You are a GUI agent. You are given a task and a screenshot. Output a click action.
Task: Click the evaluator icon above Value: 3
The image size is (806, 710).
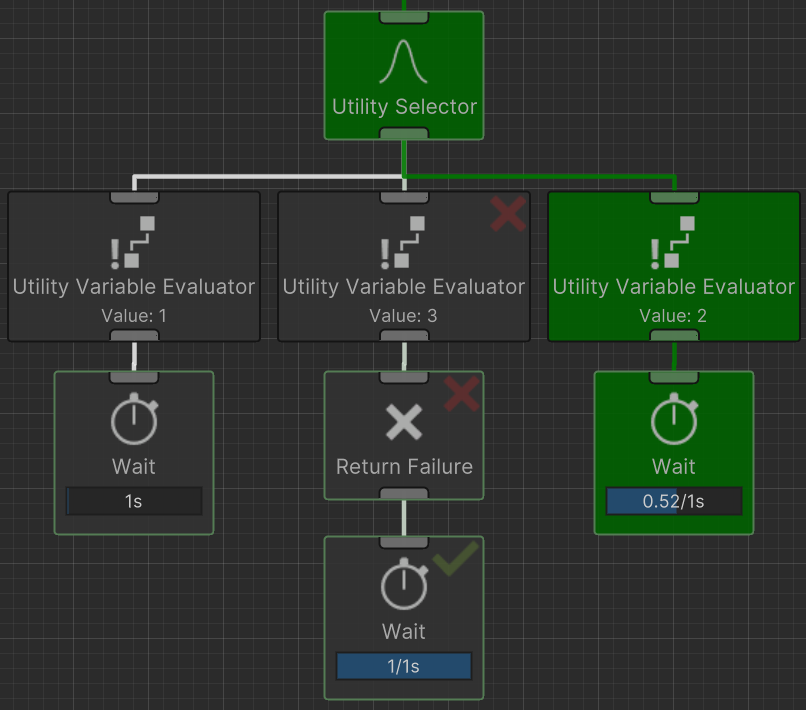[x=403, y=242]
